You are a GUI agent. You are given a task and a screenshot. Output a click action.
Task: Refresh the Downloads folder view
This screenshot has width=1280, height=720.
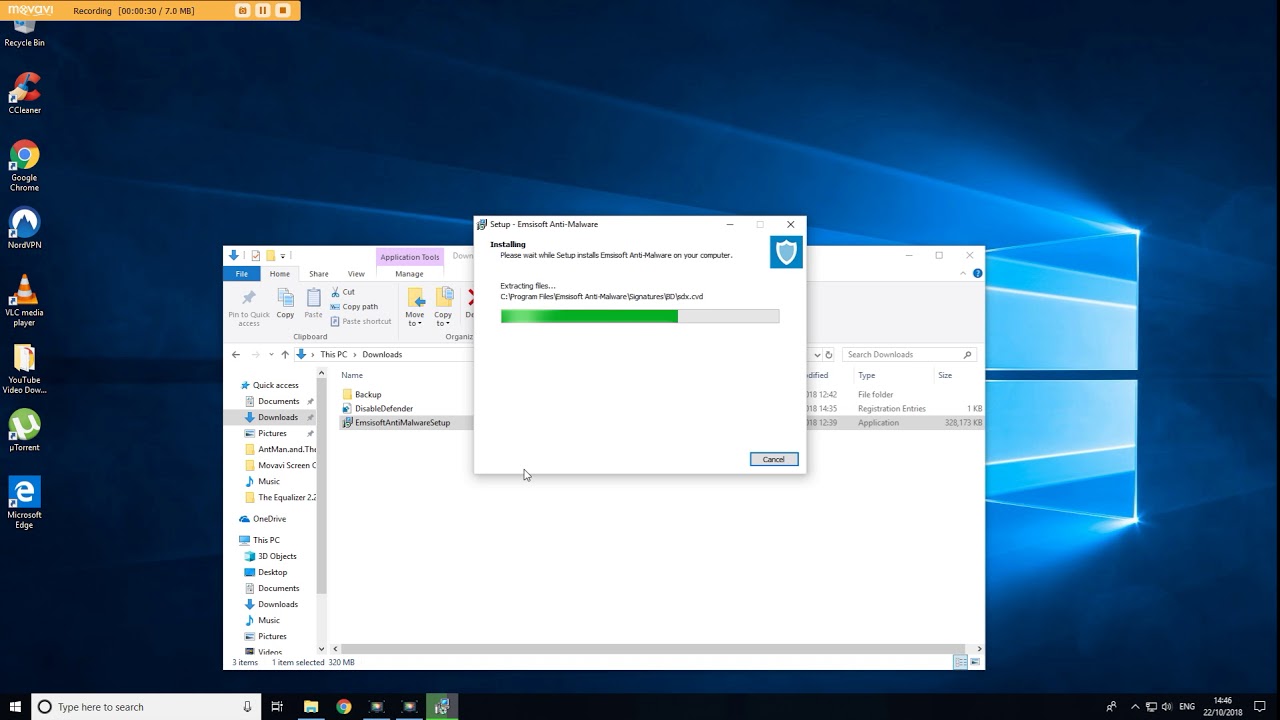click(x=829, y=354)
